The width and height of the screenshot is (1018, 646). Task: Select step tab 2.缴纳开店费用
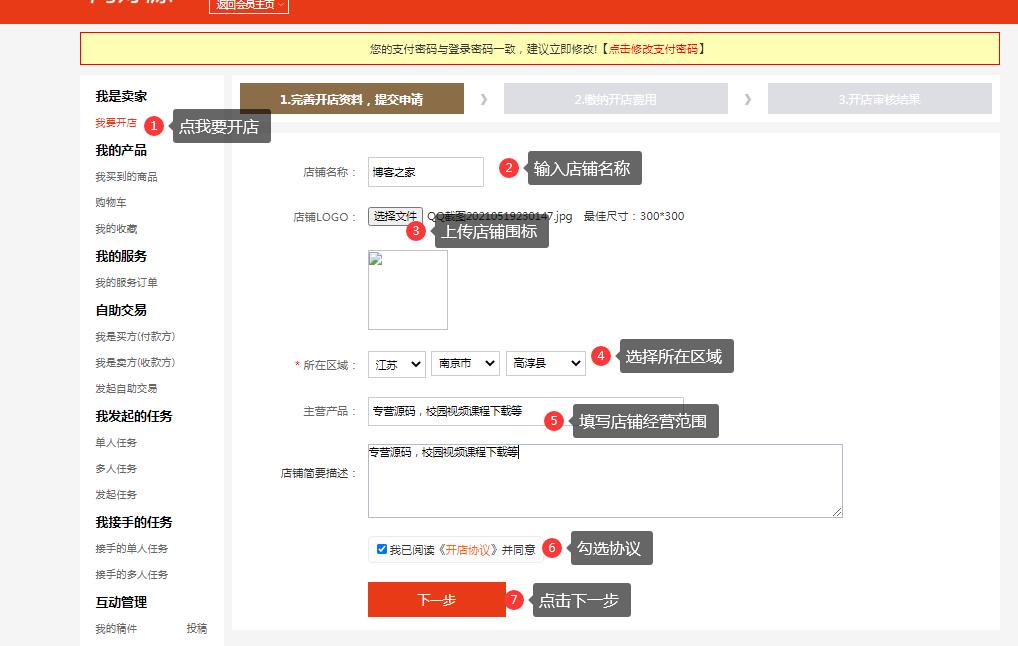click(615, 99)
